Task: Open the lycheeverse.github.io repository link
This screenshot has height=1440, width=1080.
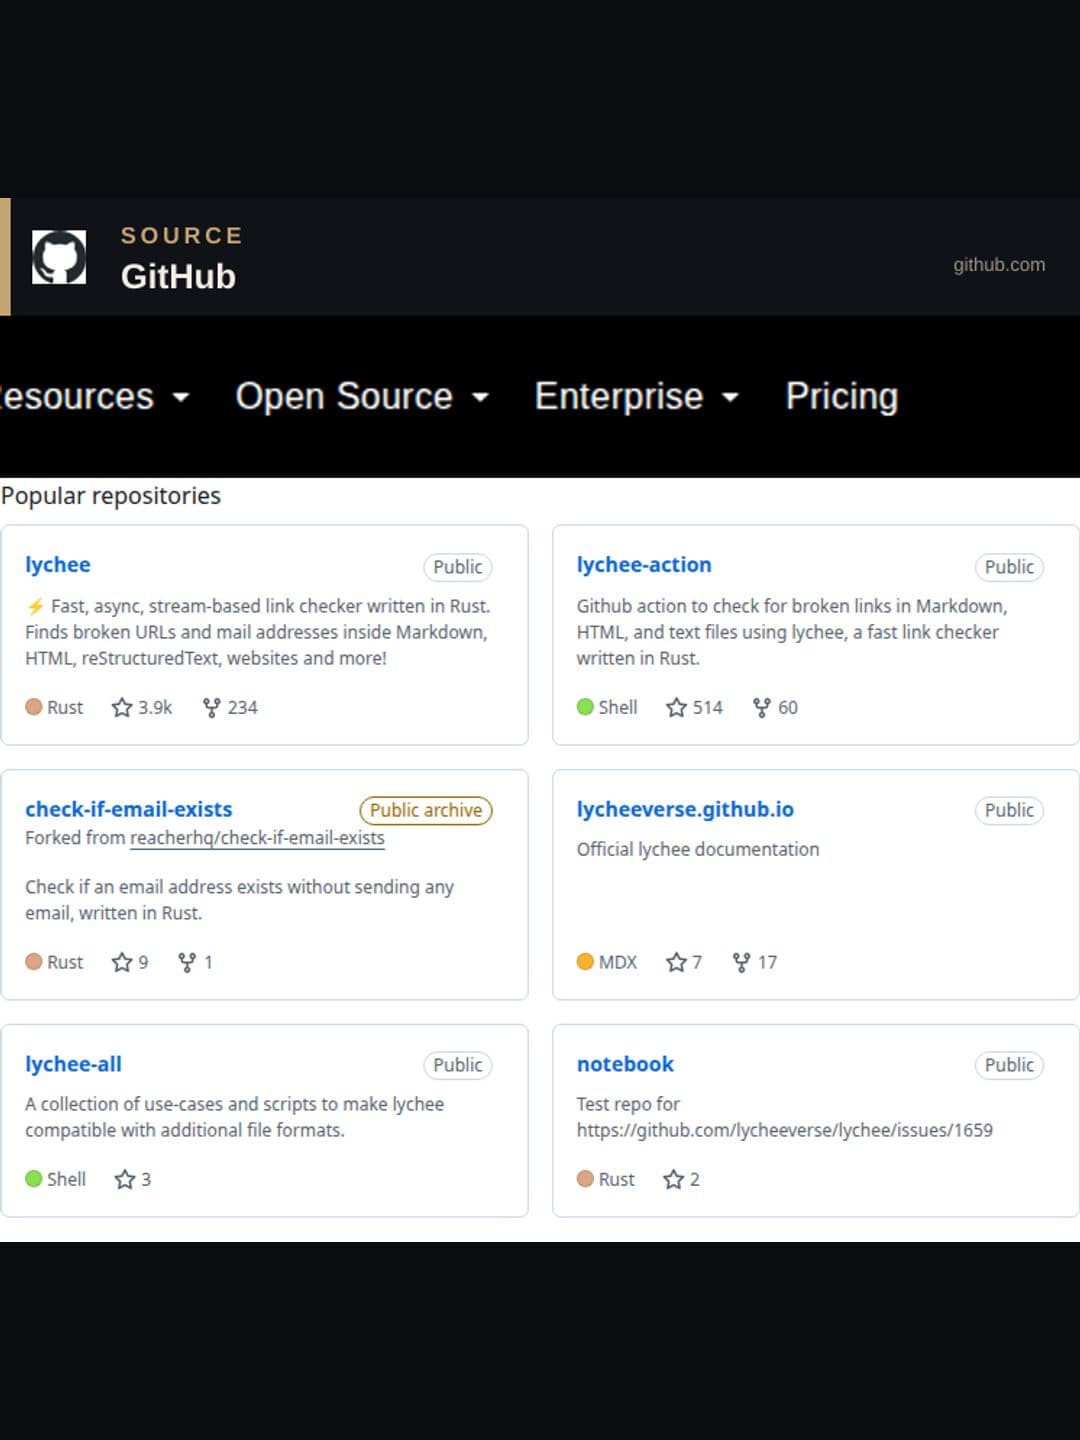Action: click(x=685, y=810)
